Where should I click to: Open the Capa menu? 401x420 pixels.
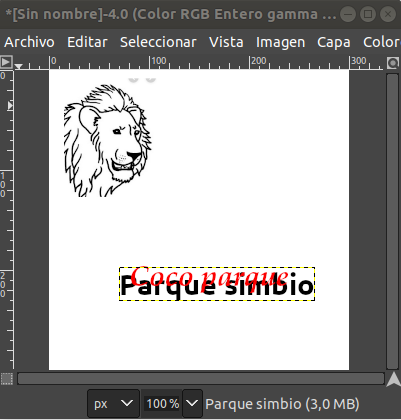(x=334, y=42)
